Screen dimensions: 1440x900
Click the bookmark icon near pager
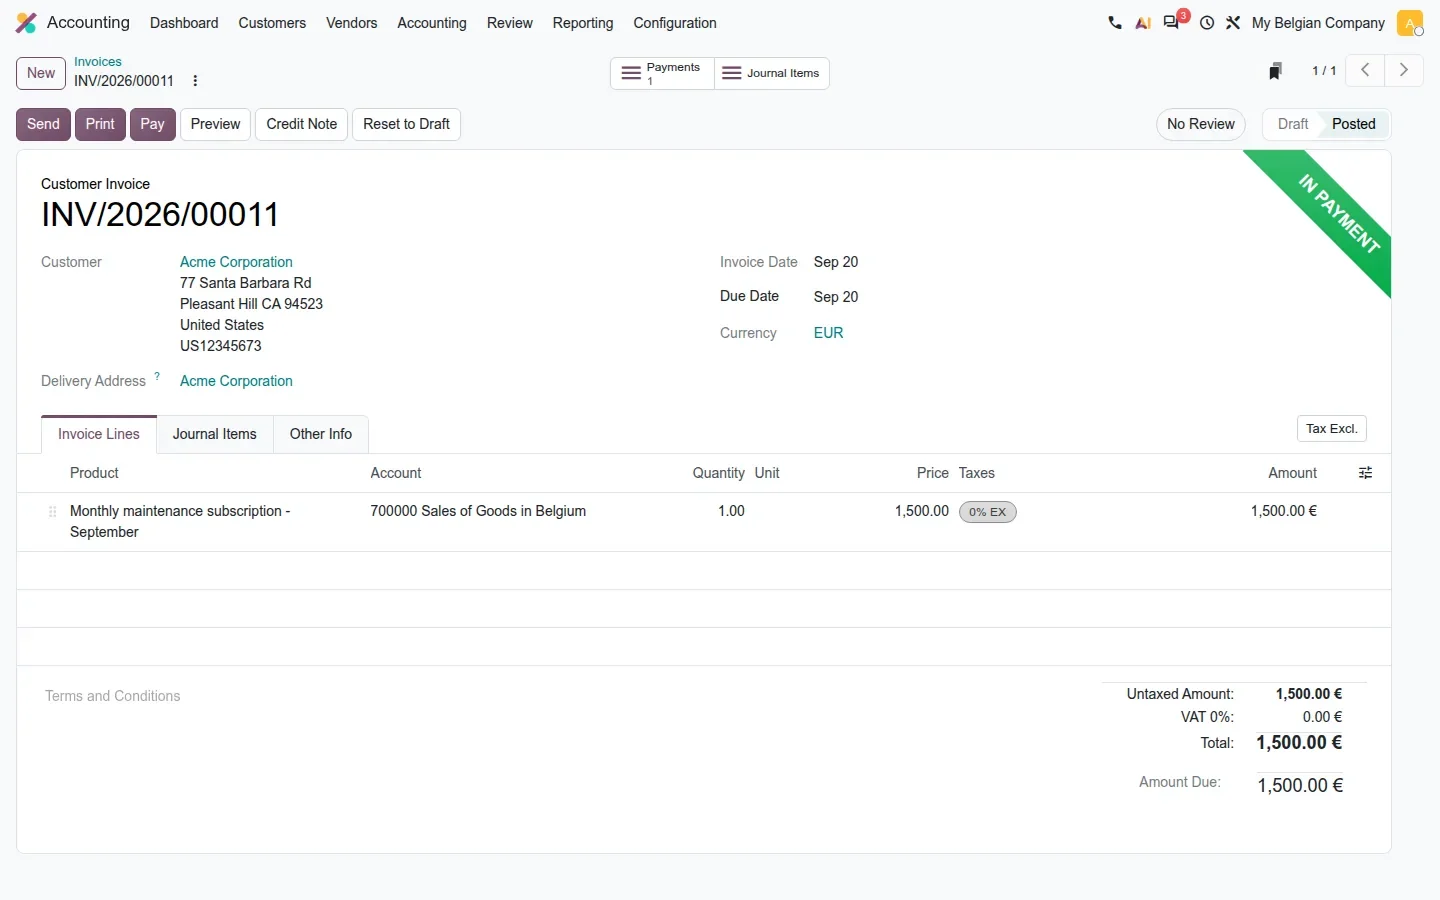point(1275,71)
